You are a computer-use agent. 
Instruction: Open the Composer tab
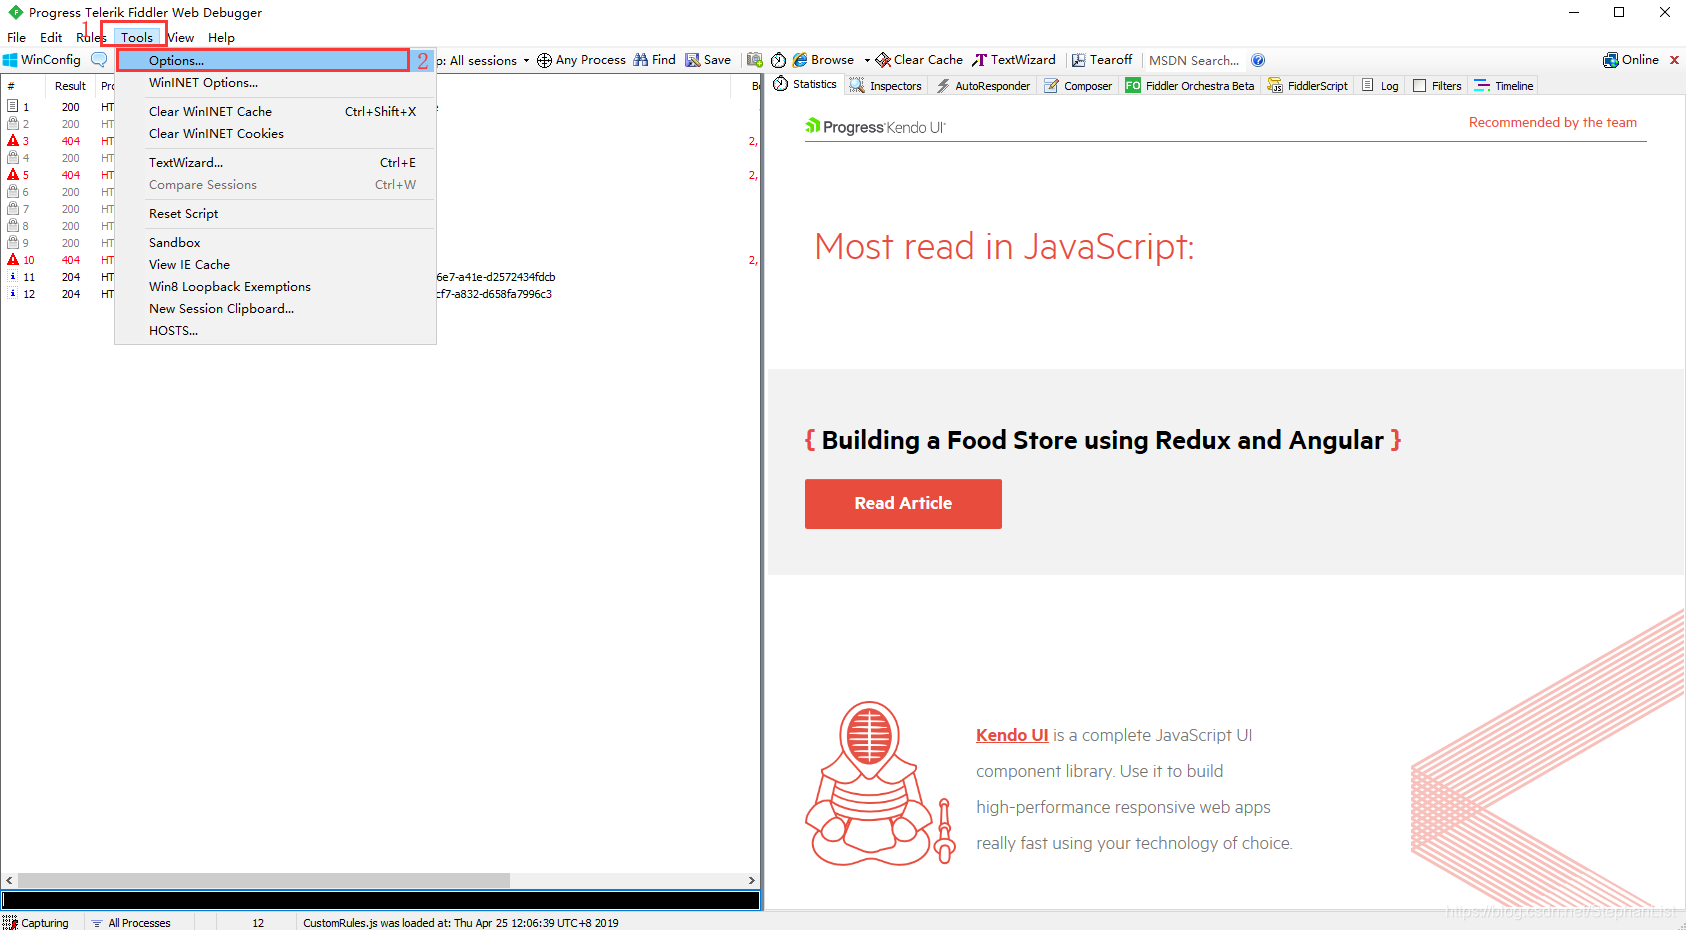point(1078,86)
